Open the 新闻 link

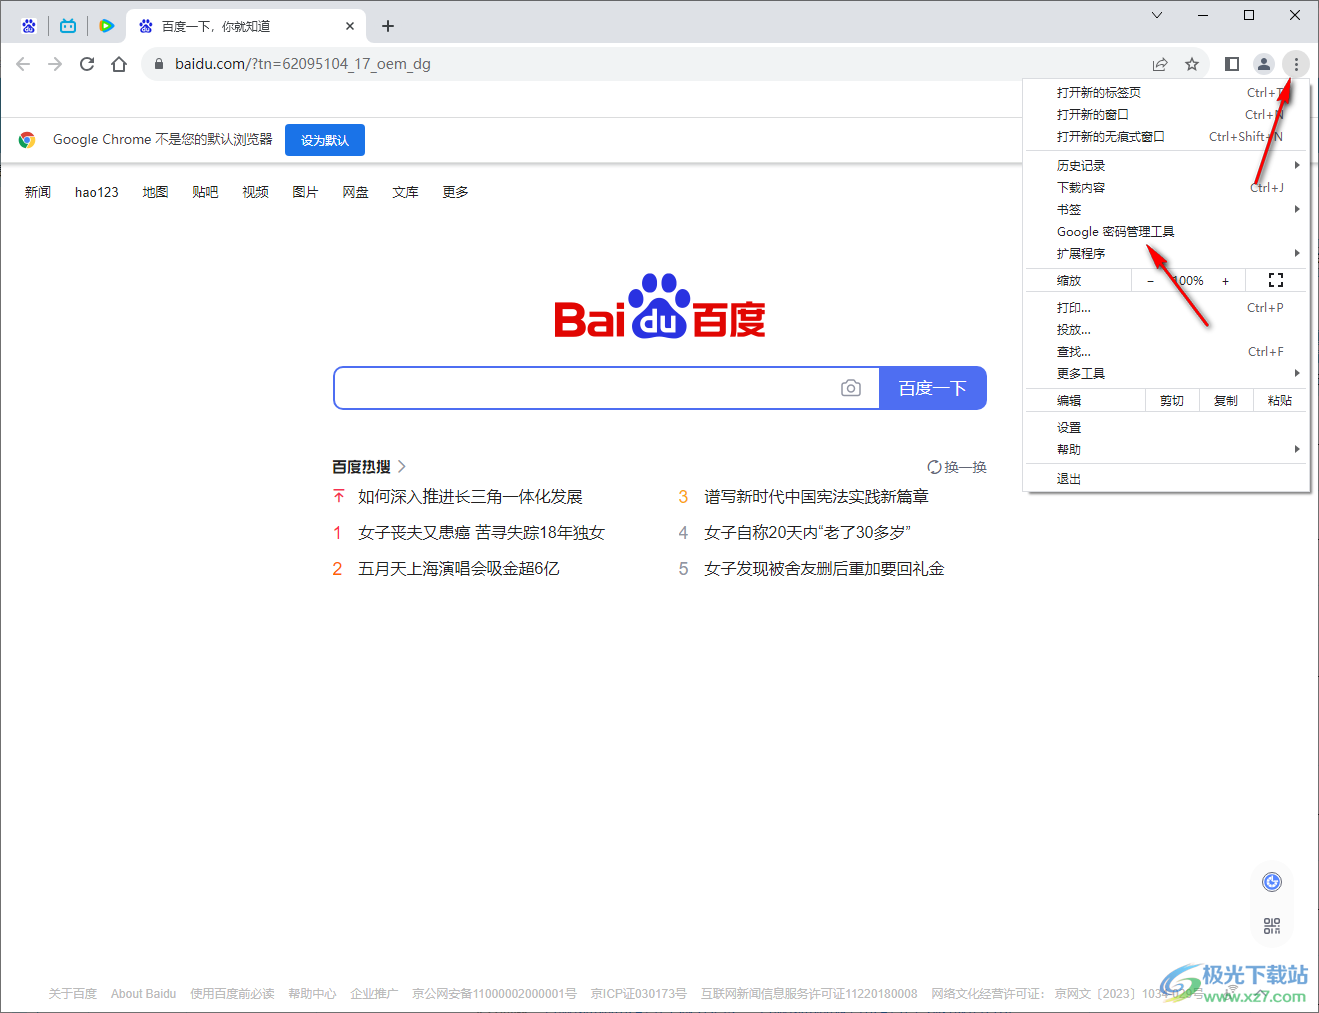coord(38,192)
